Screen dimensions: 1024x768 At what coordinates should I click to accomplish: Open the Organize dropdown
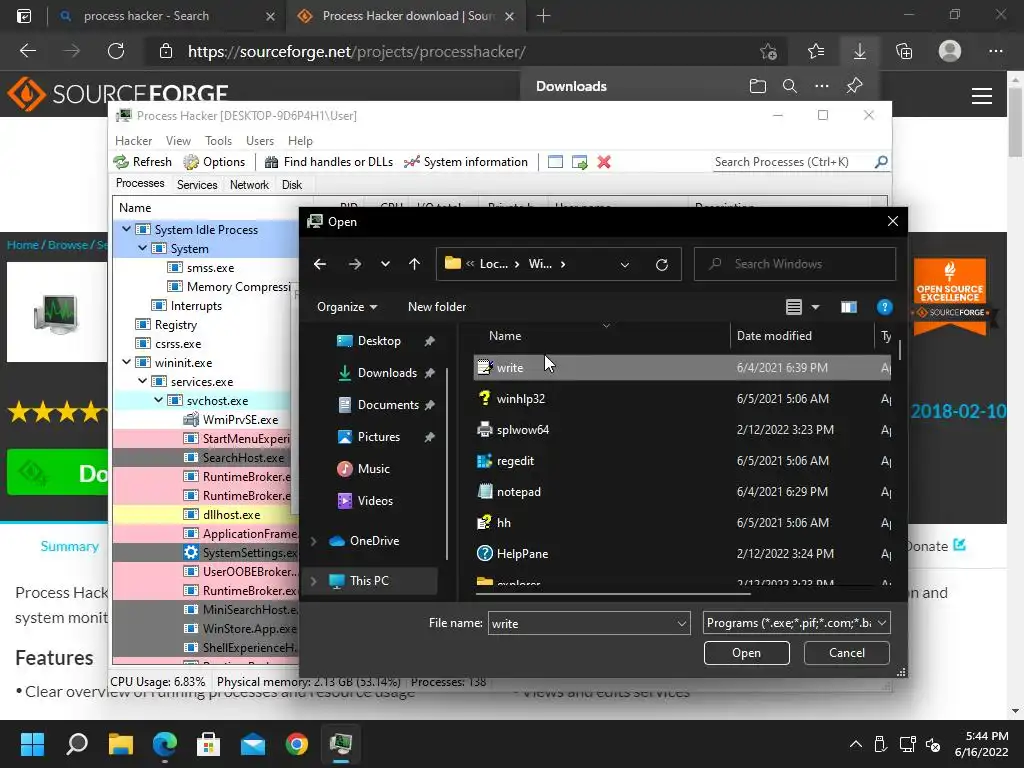tap(347, 307)
